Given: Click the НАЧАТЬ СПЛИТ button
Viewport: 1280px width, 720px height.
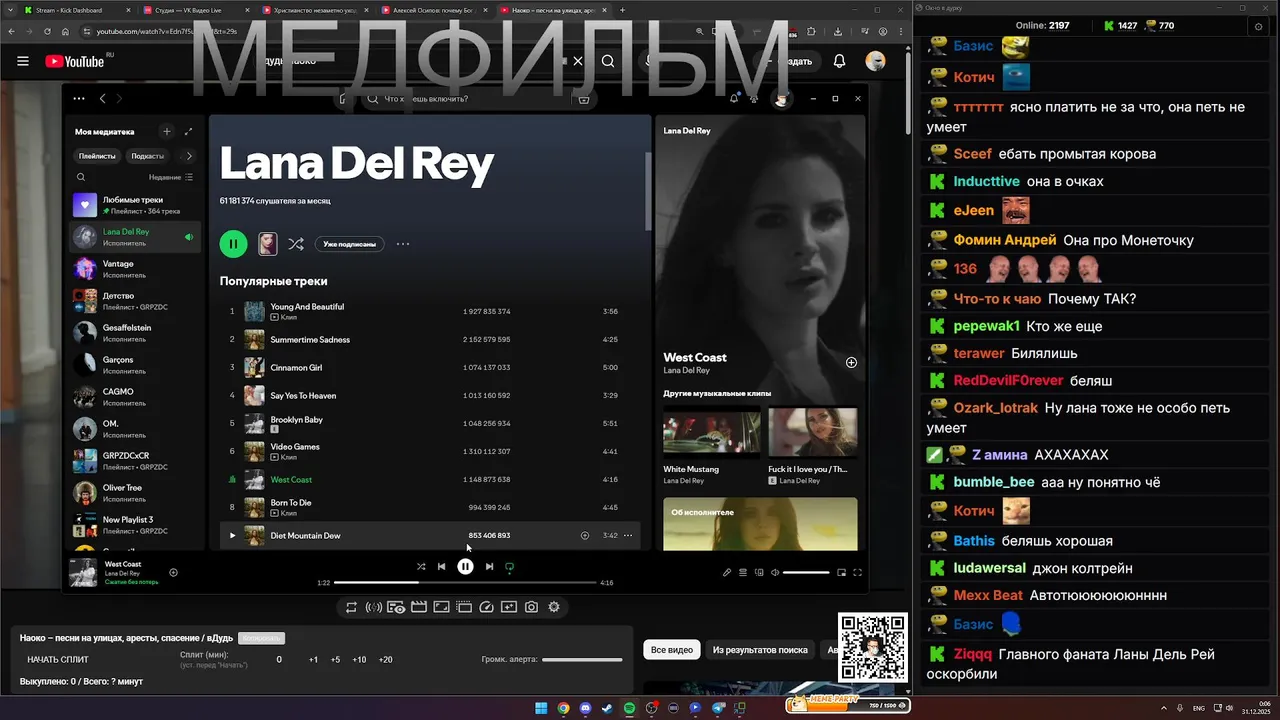Looking at the screenshot, I should pos(58,660).
